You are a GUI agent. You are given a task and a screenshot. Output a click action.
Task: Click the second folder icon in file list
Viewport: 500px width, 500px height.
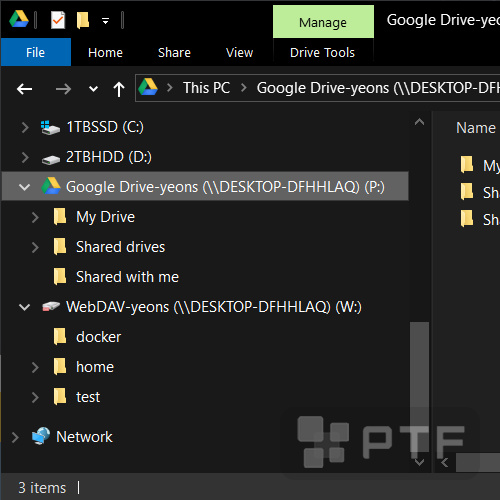[x=467, y=192]
